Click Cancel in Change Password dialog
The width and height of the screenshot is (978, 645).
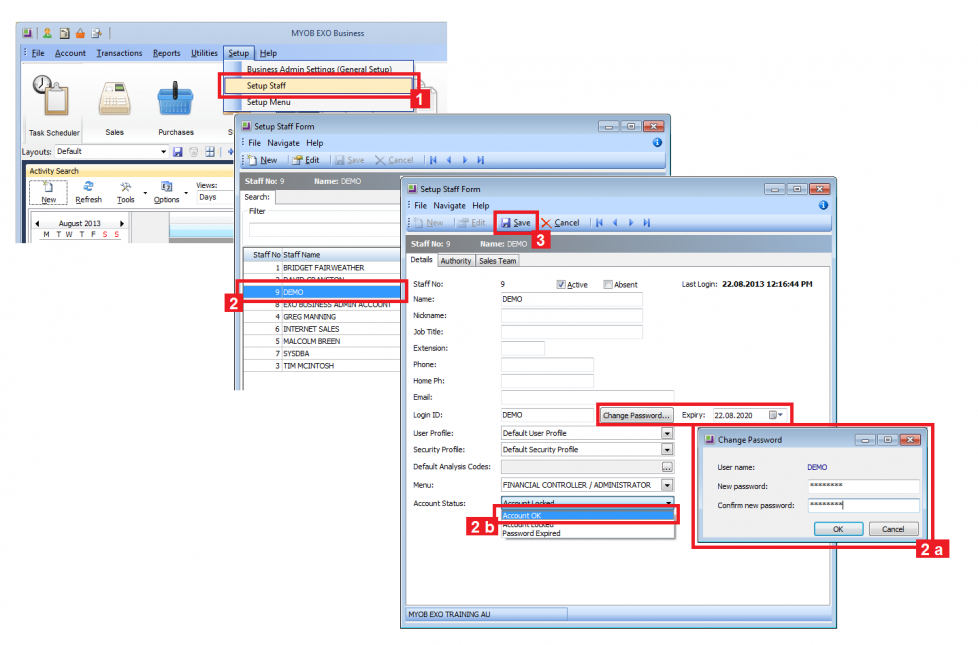893,529
